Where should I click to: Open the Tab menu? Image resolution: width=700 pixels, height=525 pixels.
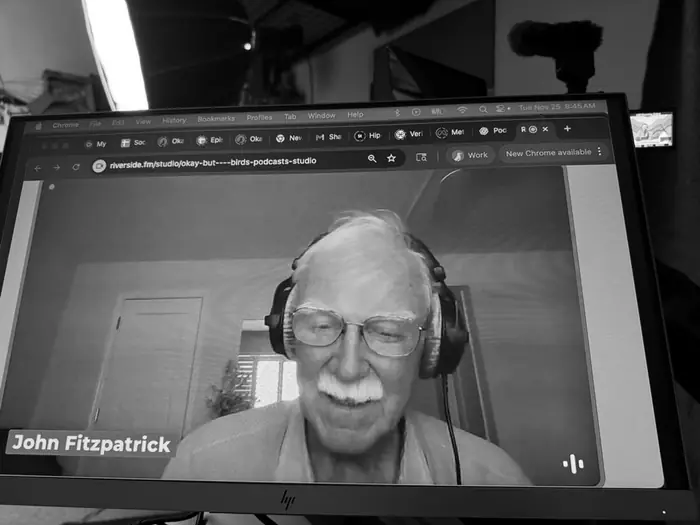coord(290,117)
